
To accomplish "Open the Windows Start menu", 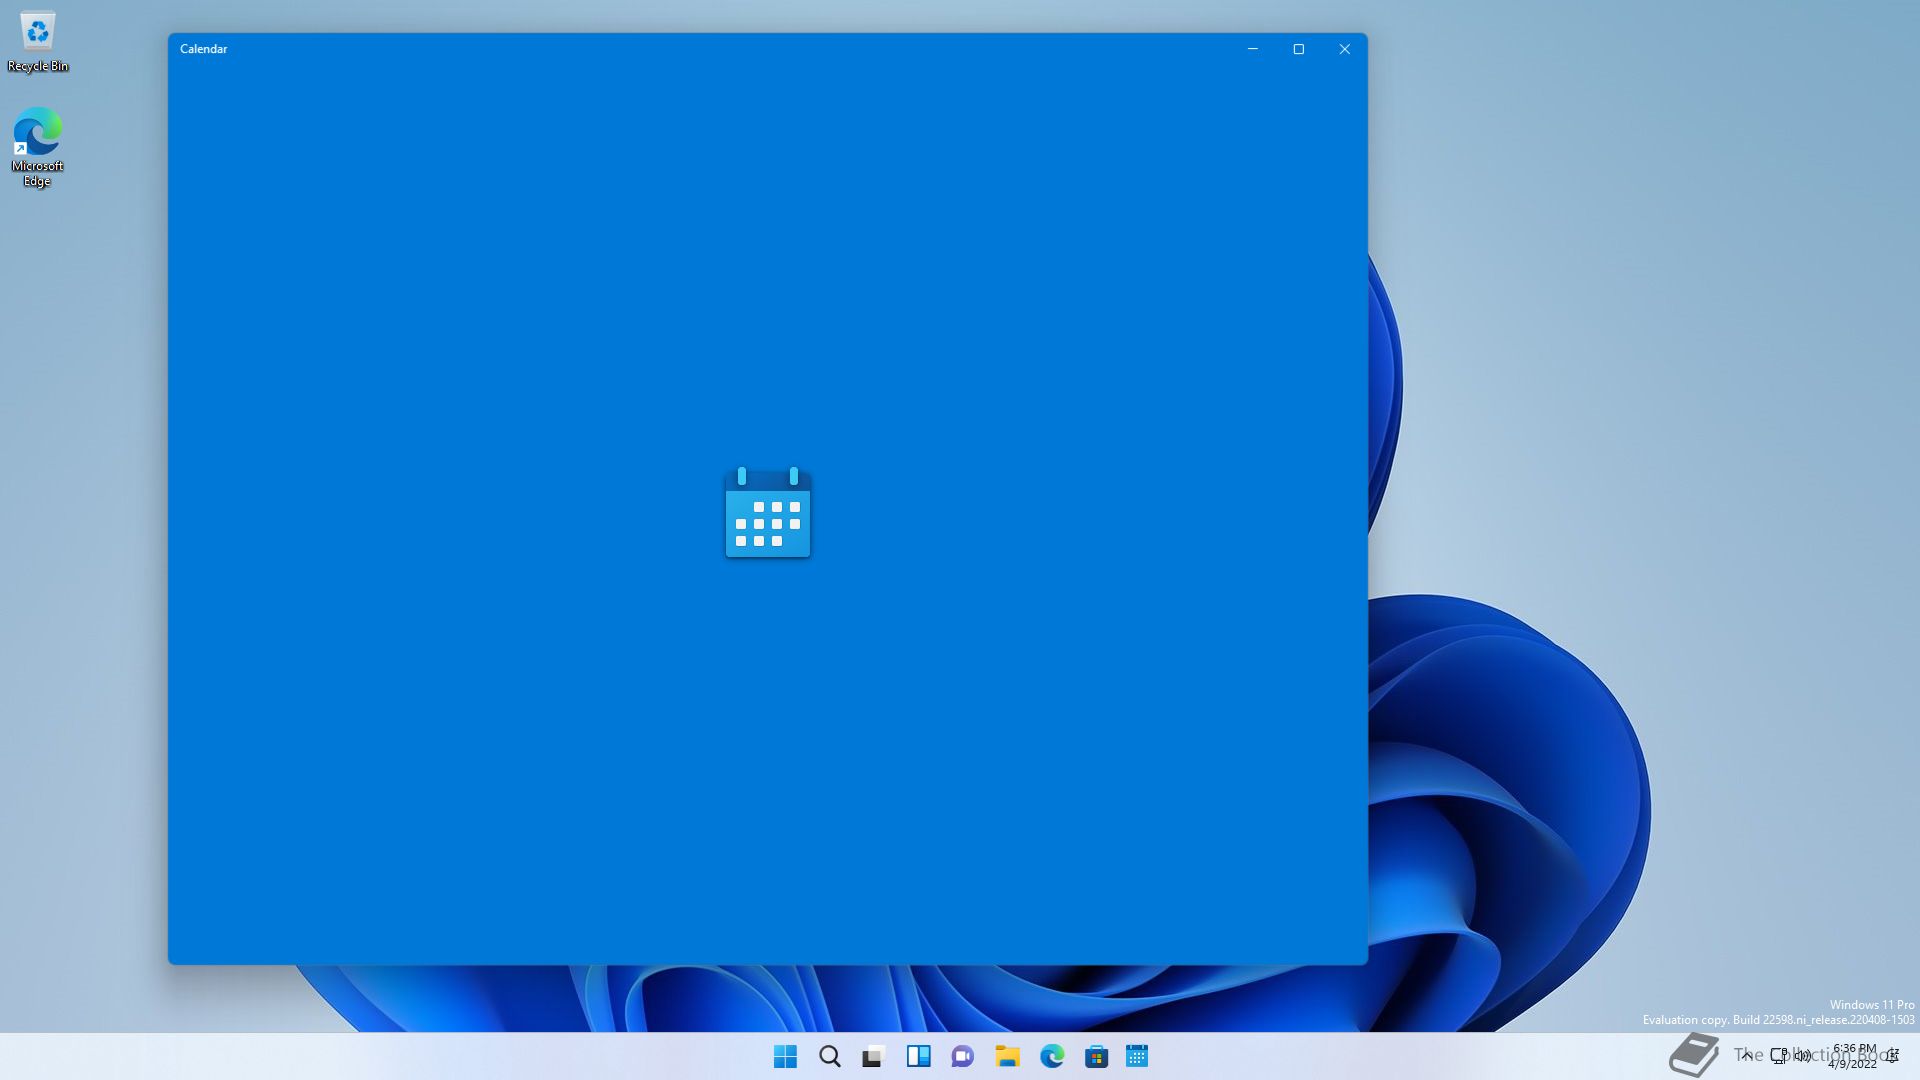I will coord(785,1056).
